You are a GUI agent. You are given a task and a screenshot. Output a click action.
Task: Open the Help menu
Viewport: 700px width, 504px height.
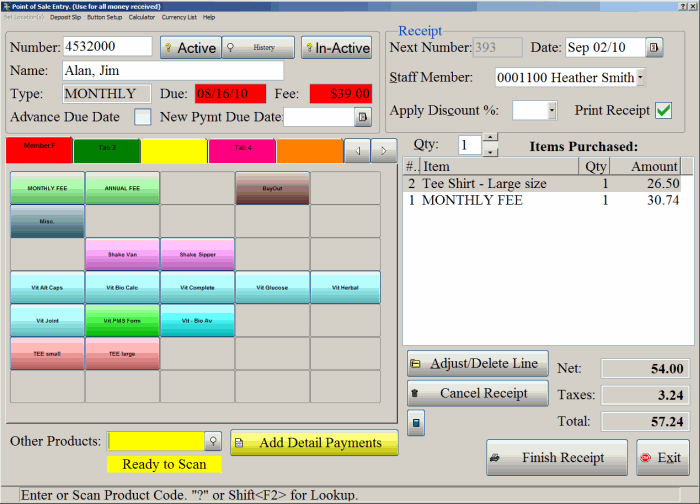pyautogui.click(x=209, y=17)
